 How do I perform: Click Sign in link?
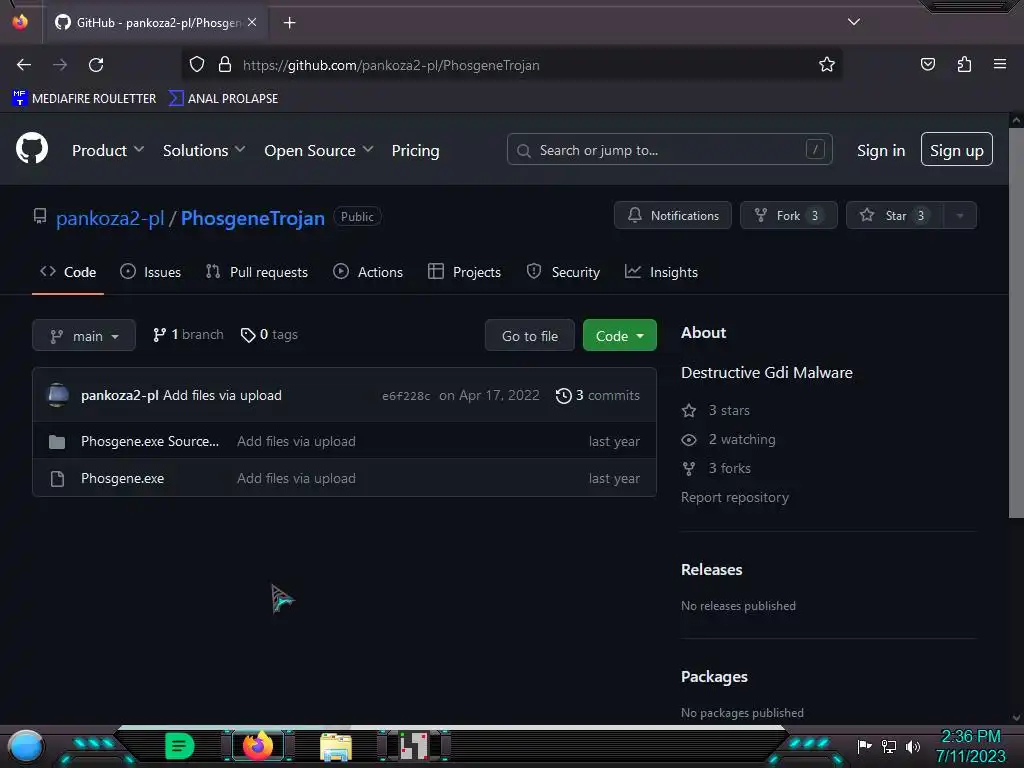tap(880, 150)
